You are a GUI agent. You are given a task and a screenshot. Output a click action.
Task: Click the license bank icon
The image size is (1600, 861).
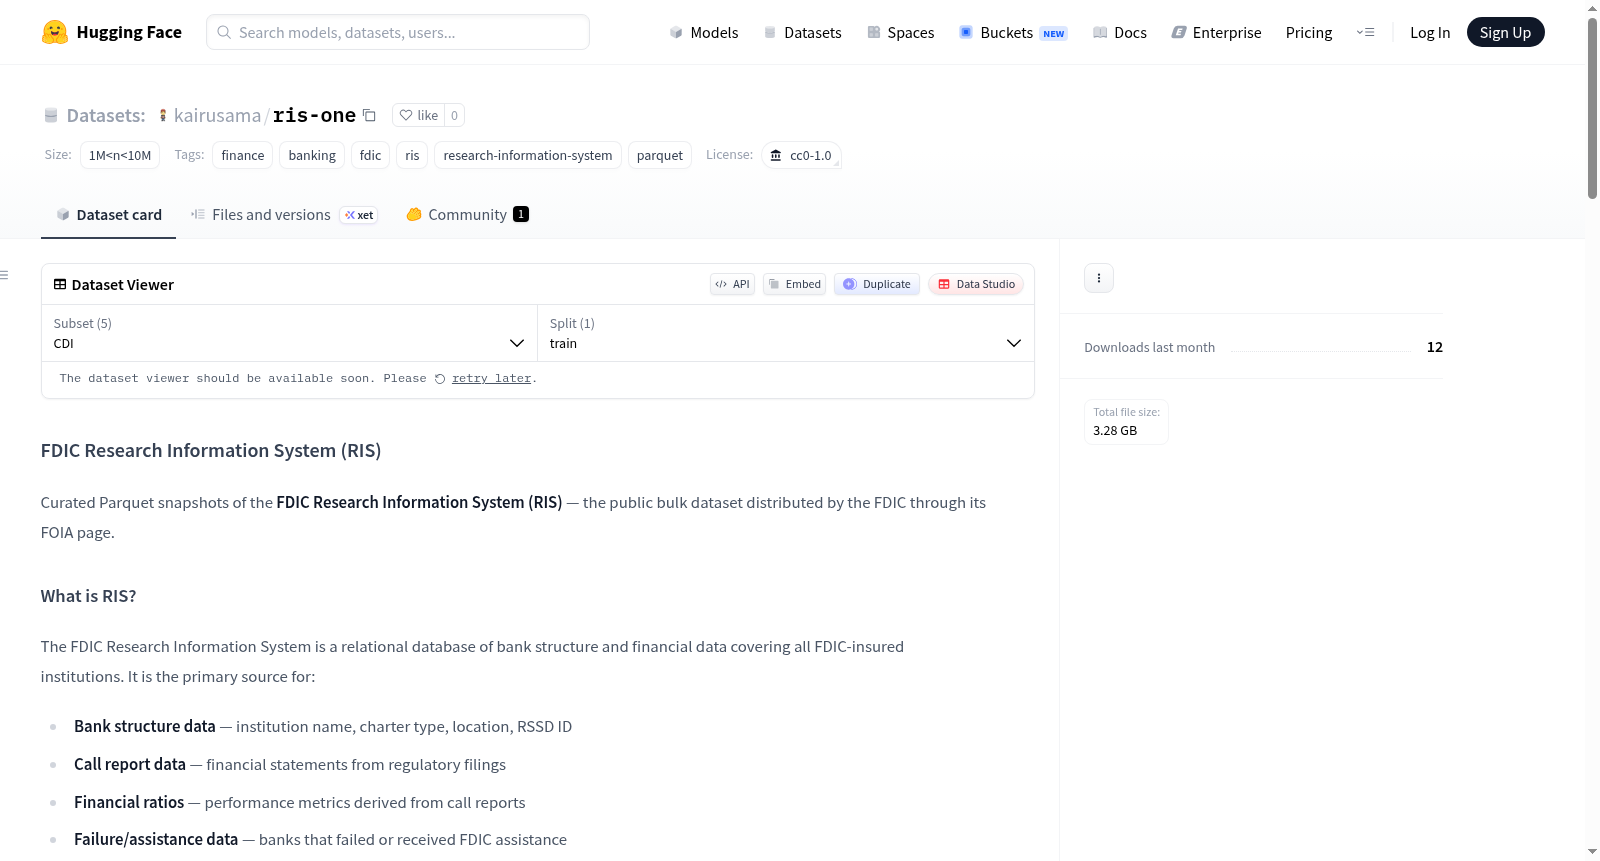click(776, 155)
